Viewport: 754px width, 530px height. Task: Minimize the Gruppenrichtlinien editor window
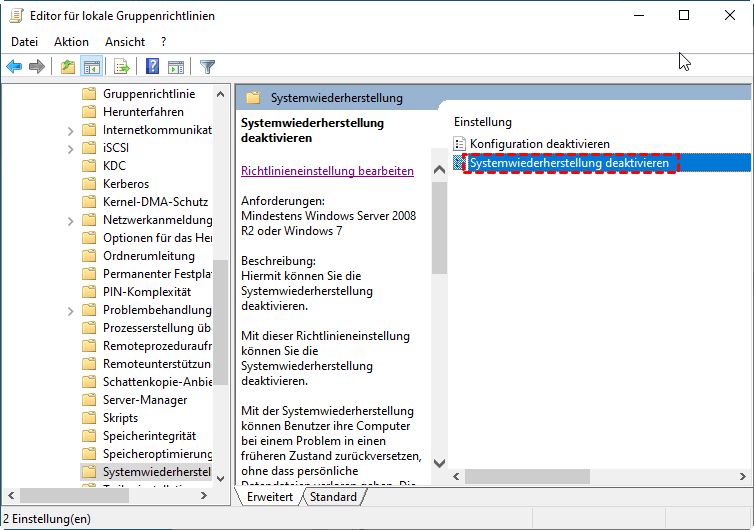pyautogui.click(x=639, y=15)
